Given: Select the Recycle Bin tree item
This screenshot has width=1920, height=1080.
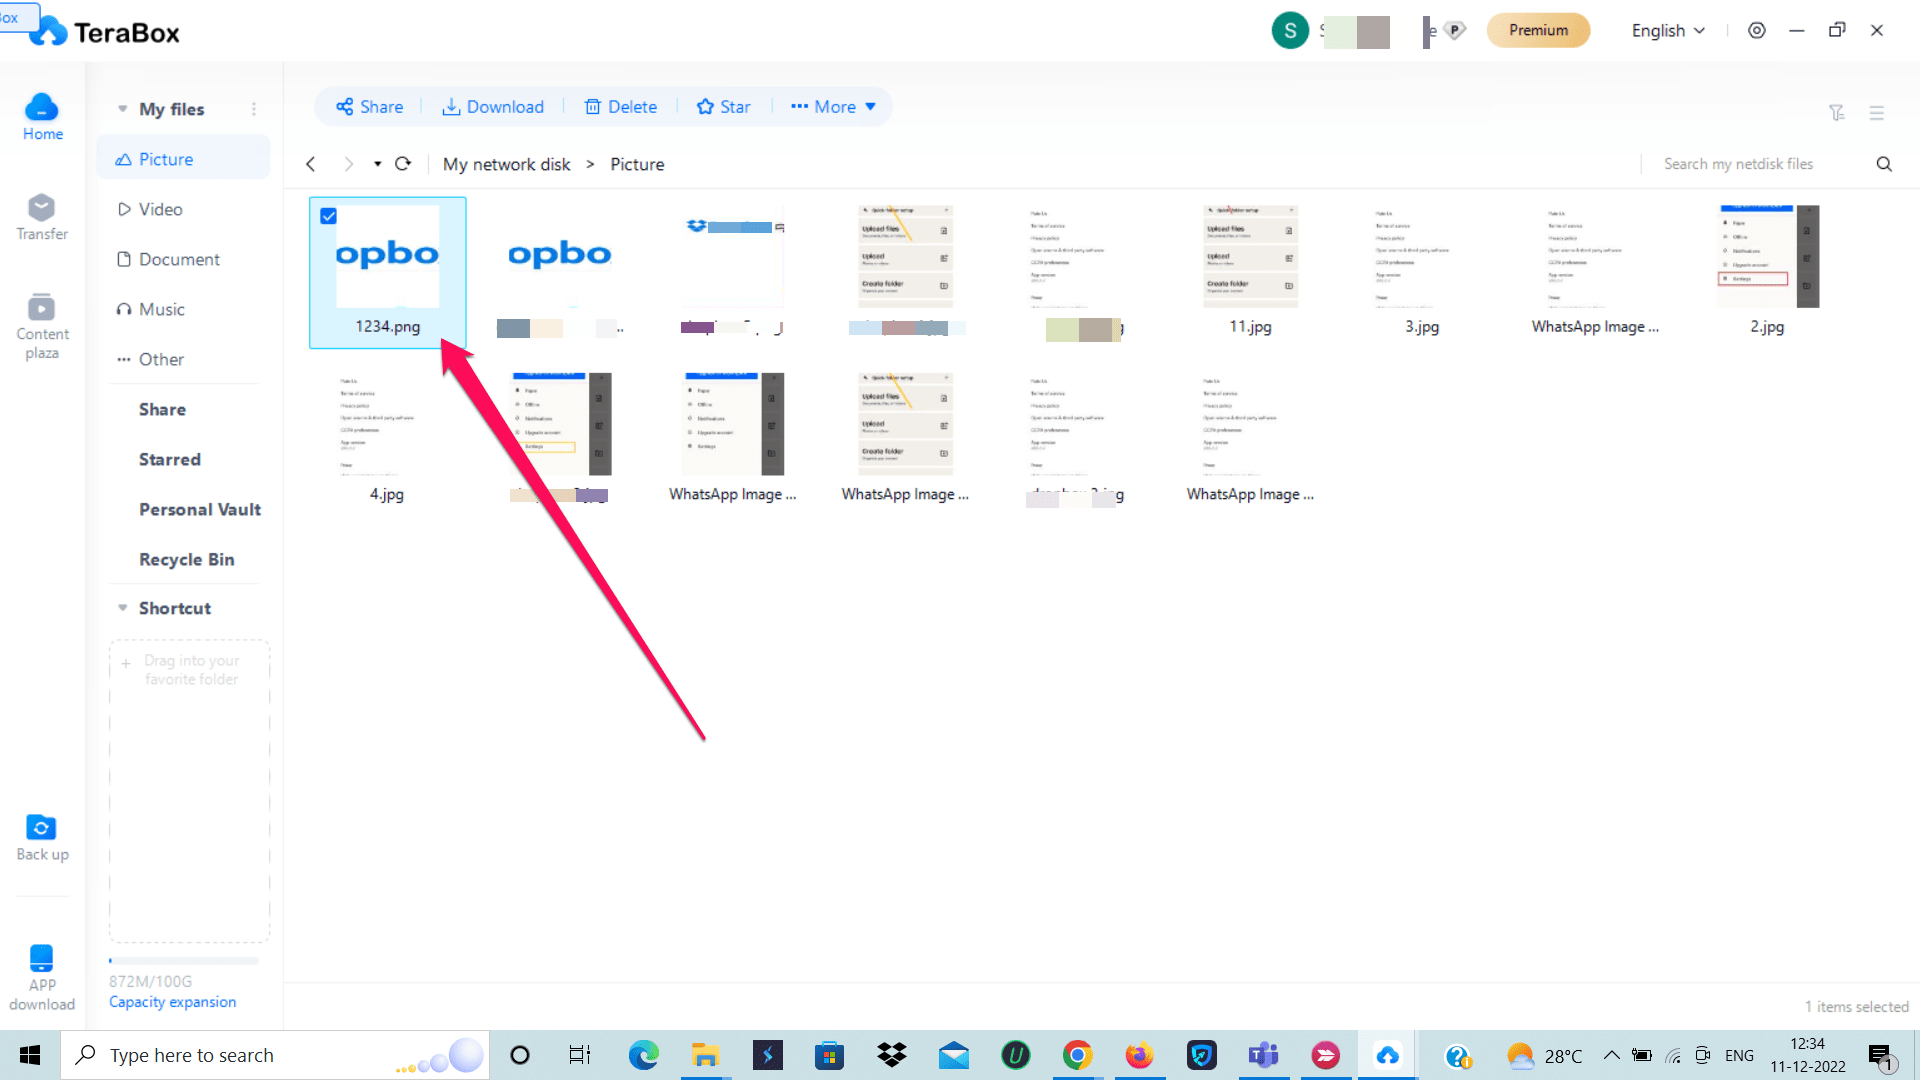Looking at the screenshot, I should pyautogui.click(x=186, y=559).
